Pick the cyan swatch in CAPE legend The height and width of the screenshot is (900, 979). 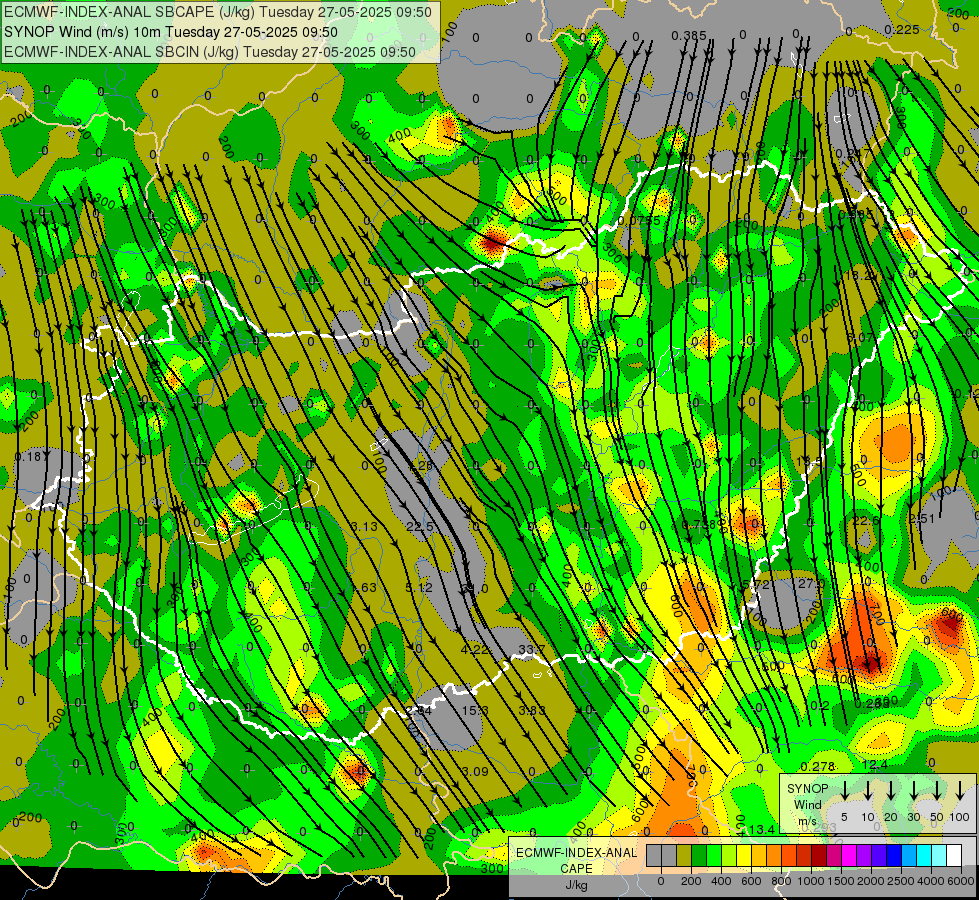tap(923, 855)
